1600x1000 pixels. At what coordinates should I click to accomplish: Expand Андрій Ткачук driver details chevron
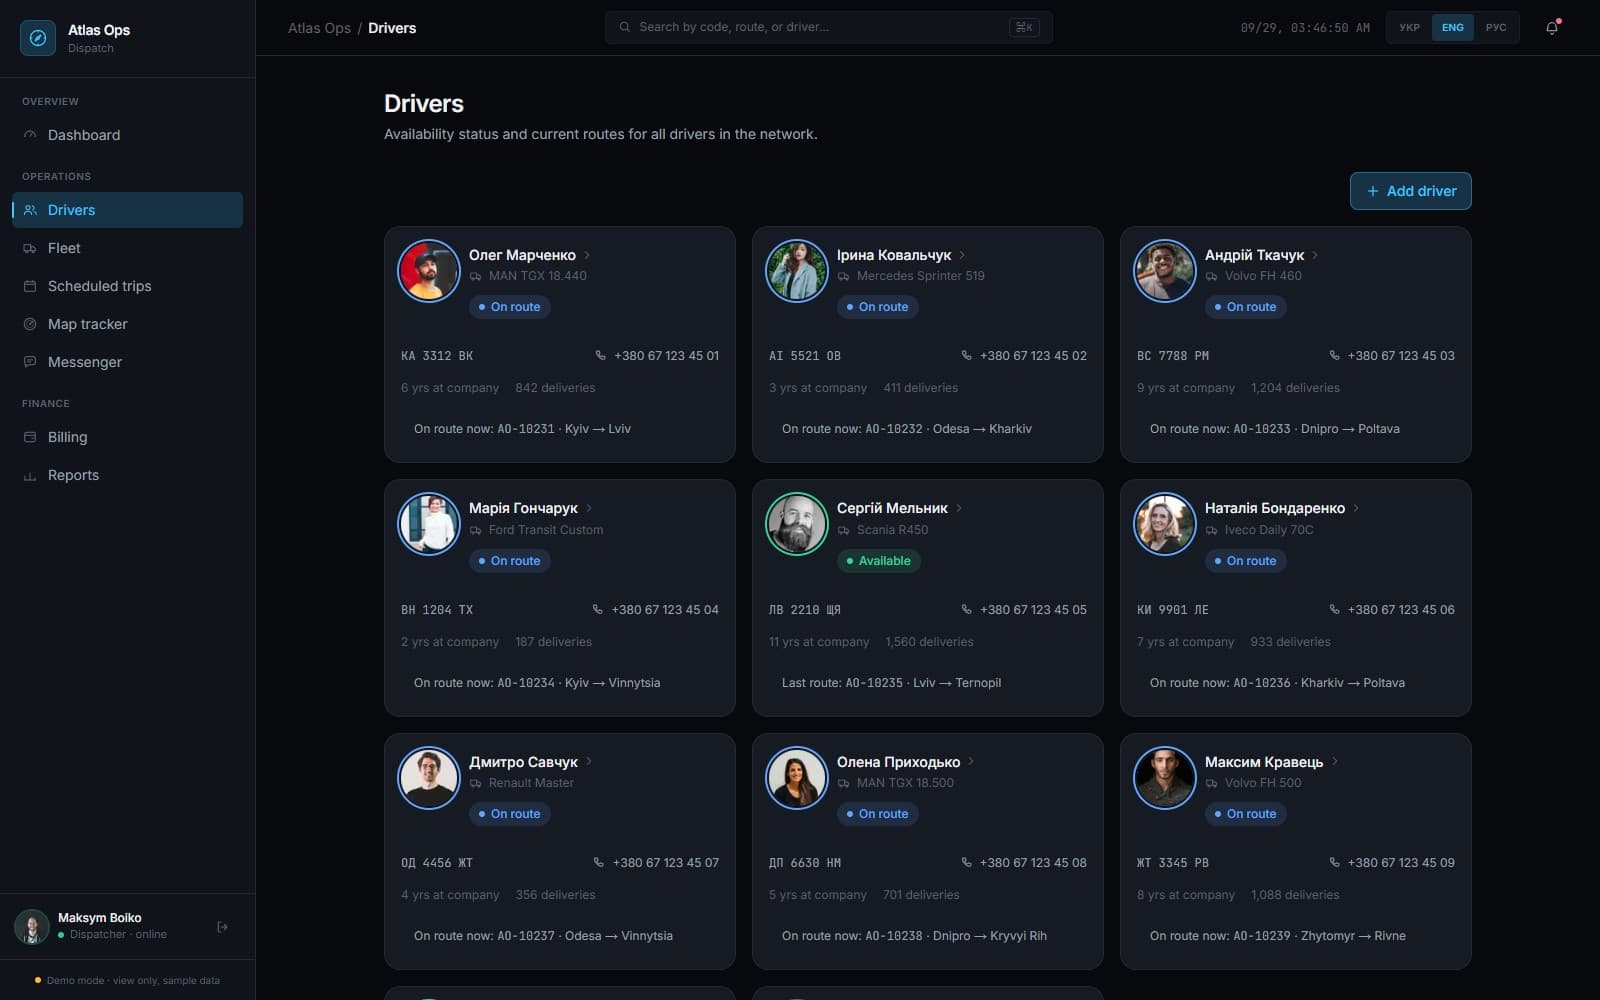pos(1315,255)
